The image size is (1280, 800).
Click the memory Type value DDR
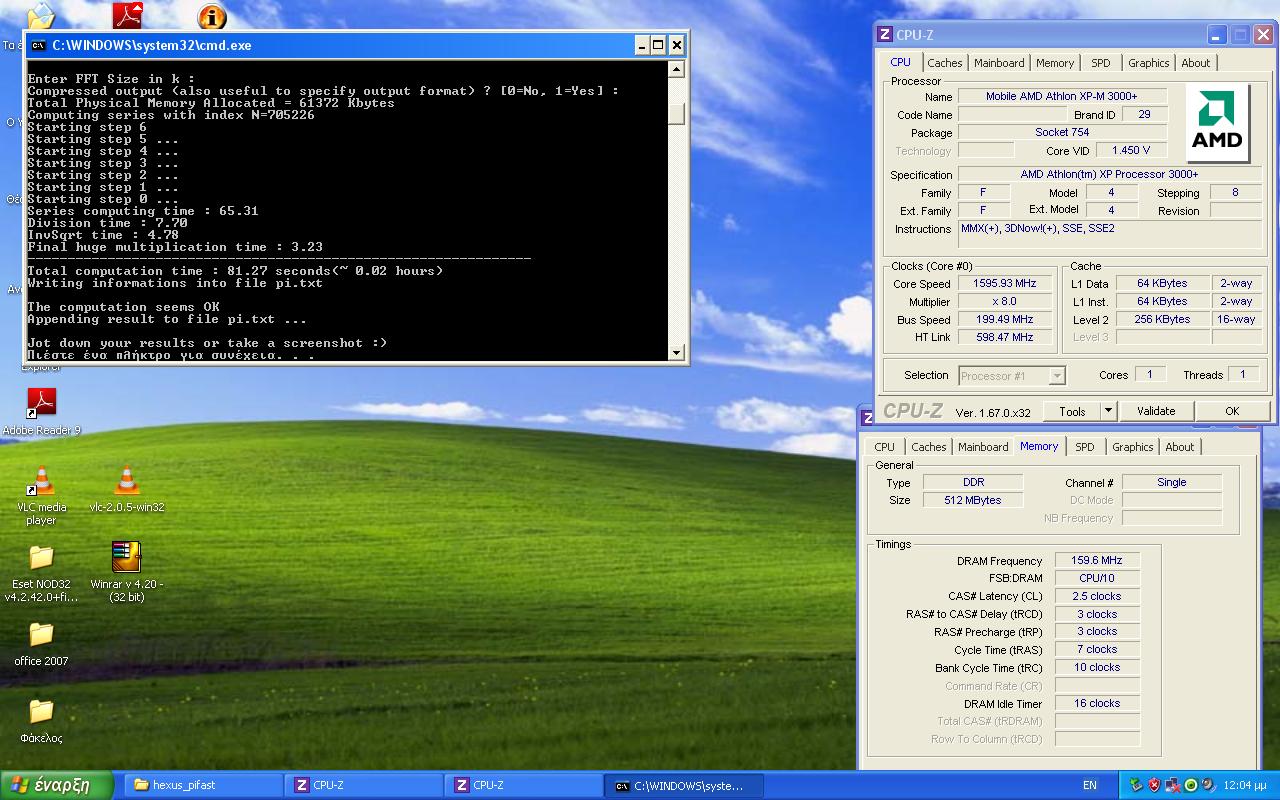(972, 482)
